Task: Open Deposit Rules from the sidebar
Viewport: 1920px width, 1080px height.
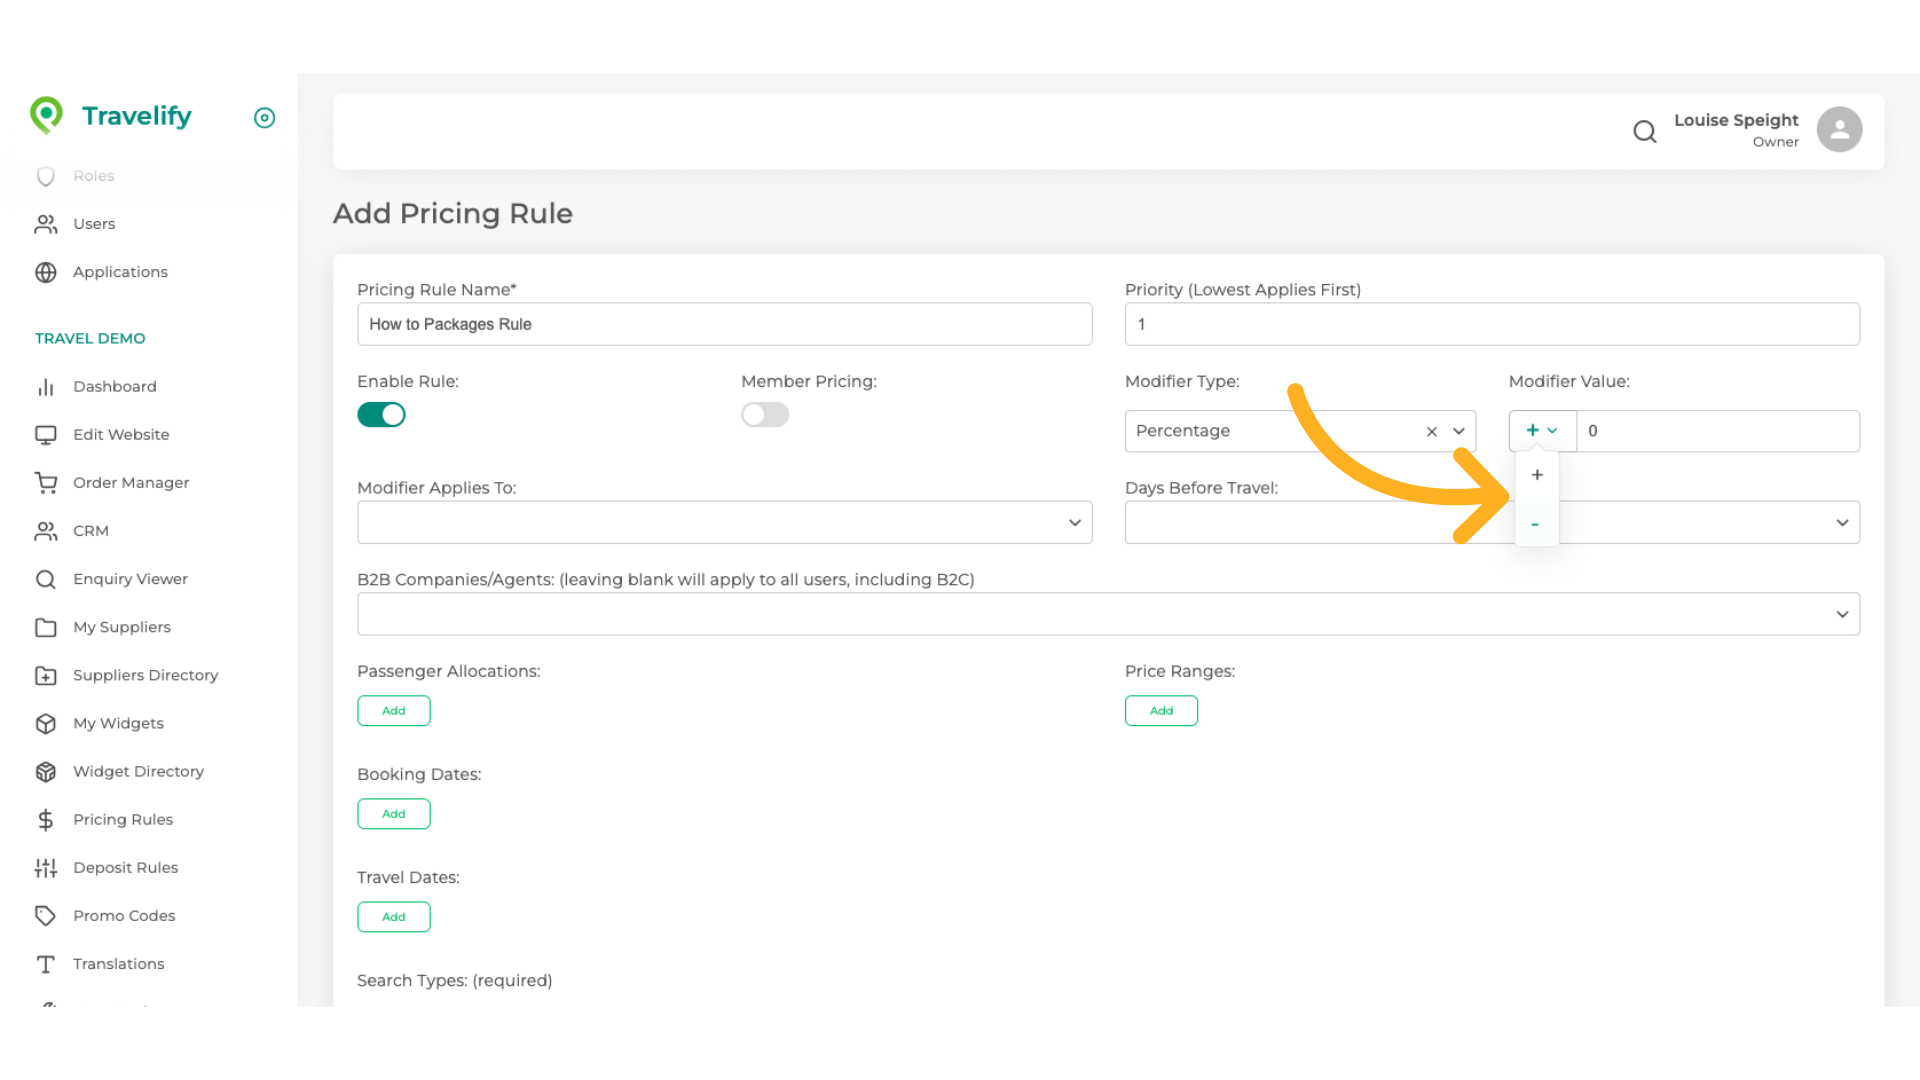Action: coord(126,867)
